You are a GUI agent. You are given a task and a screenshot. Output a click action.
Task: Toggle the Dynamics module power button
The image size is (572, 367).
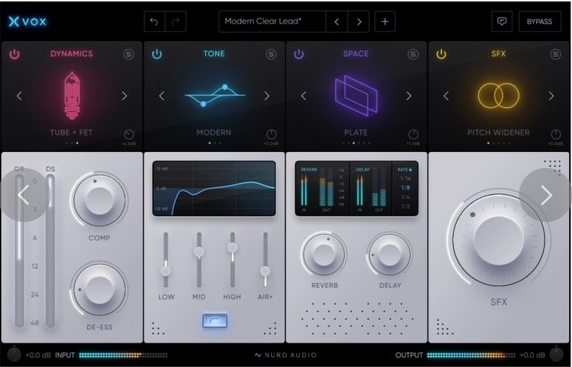pos(14,54)
